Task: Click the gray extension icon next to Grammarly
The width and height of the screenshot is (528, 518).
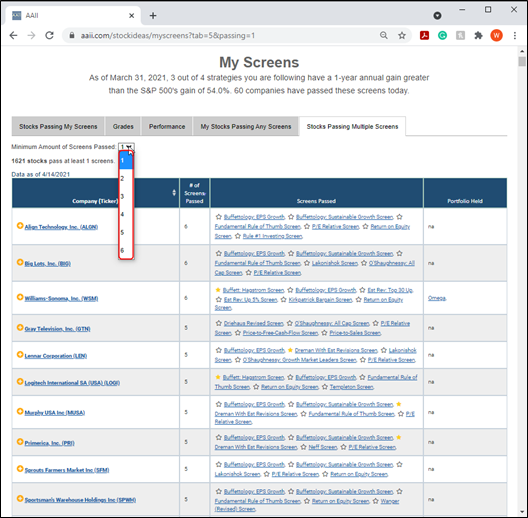Action: (460, 35)
